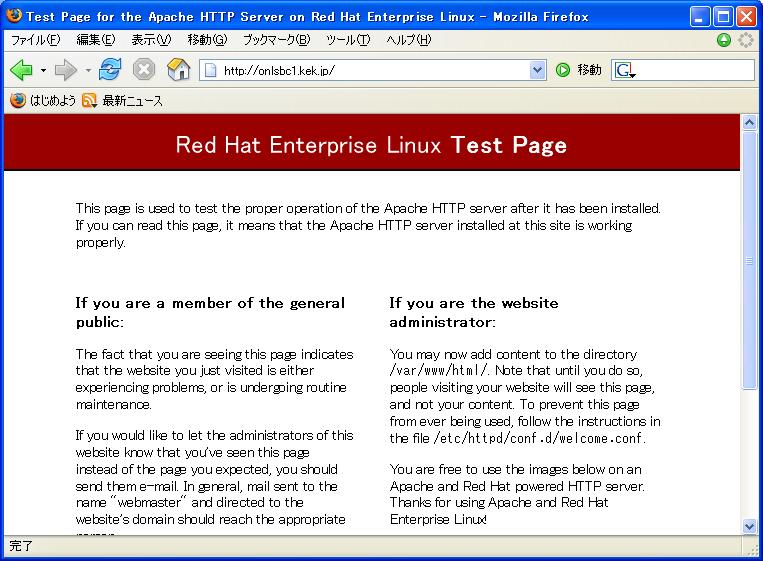Reload the page with the Refresh icon
This screenshot has width=763, height=561.
point(110,69)
